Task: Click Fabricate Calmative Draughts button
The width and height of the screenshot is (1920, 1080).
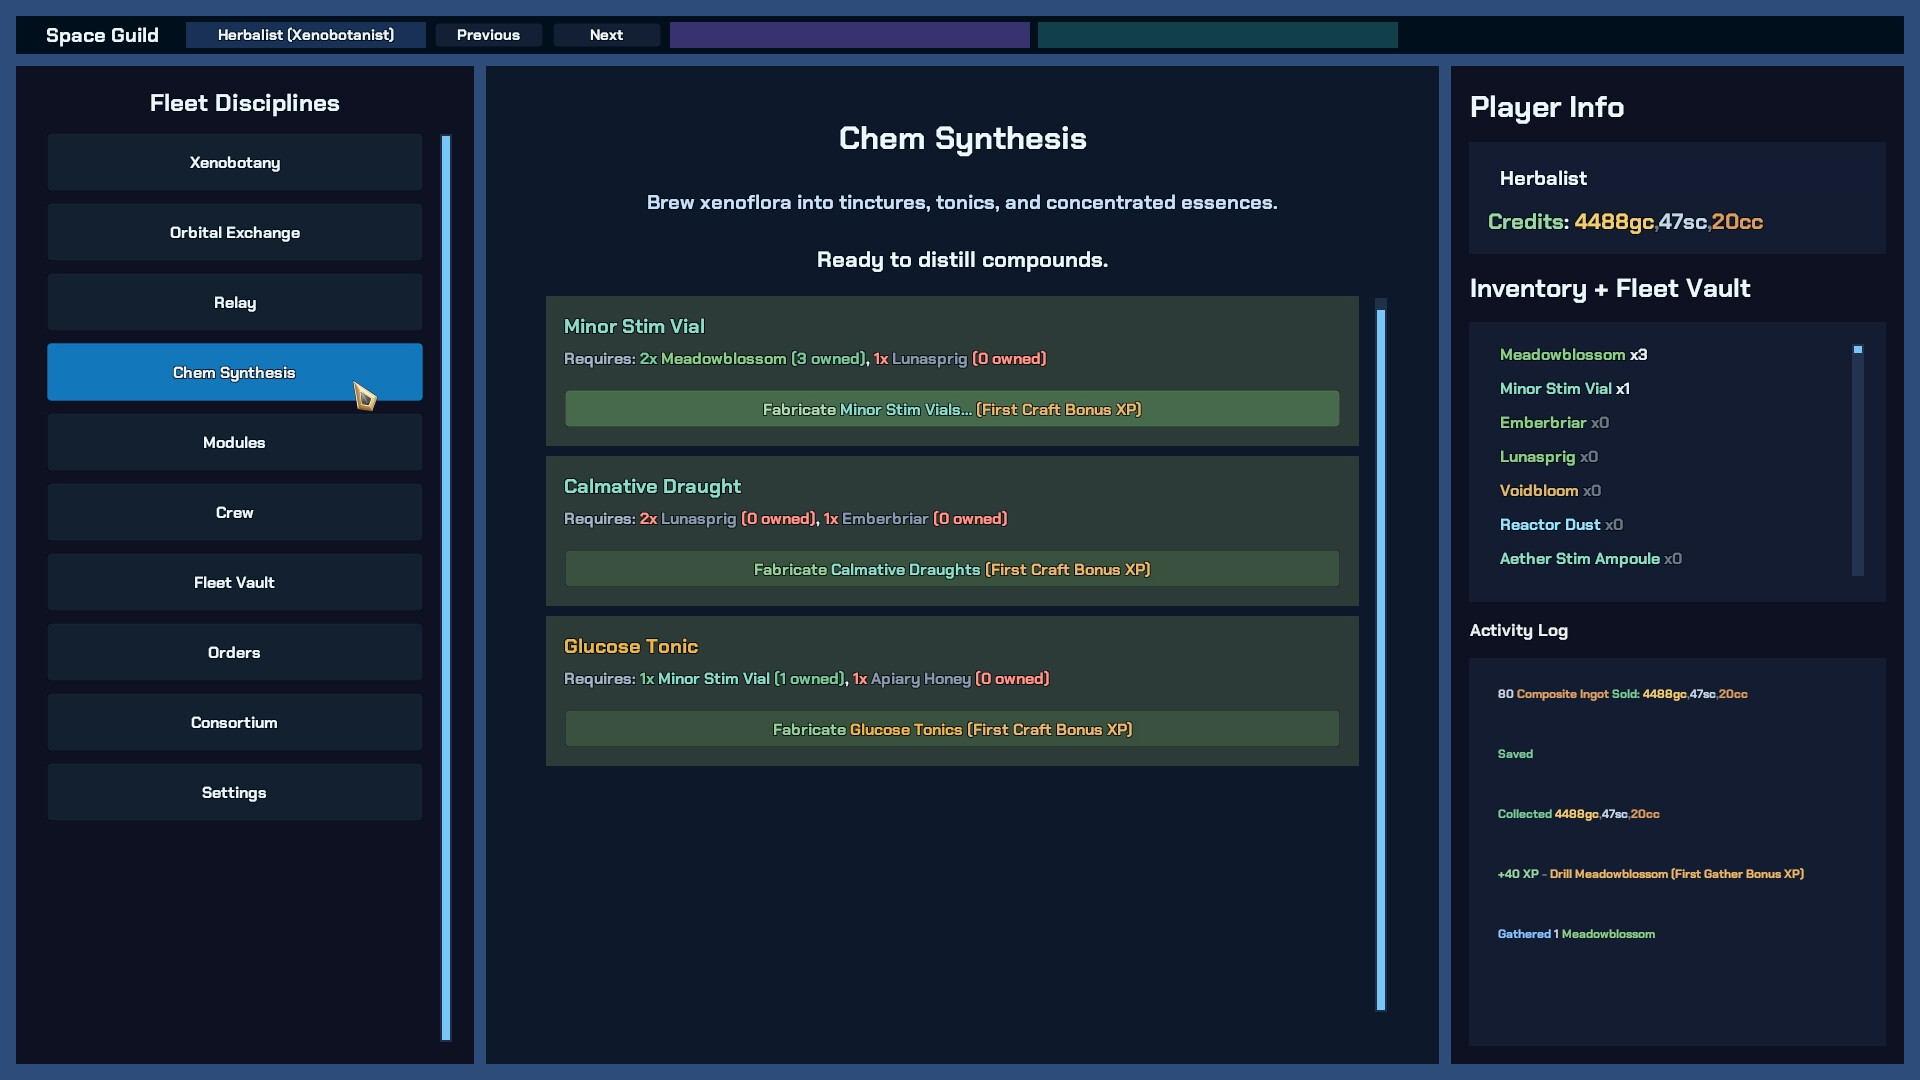Action: pyautogui.click(x=951, y=569)
